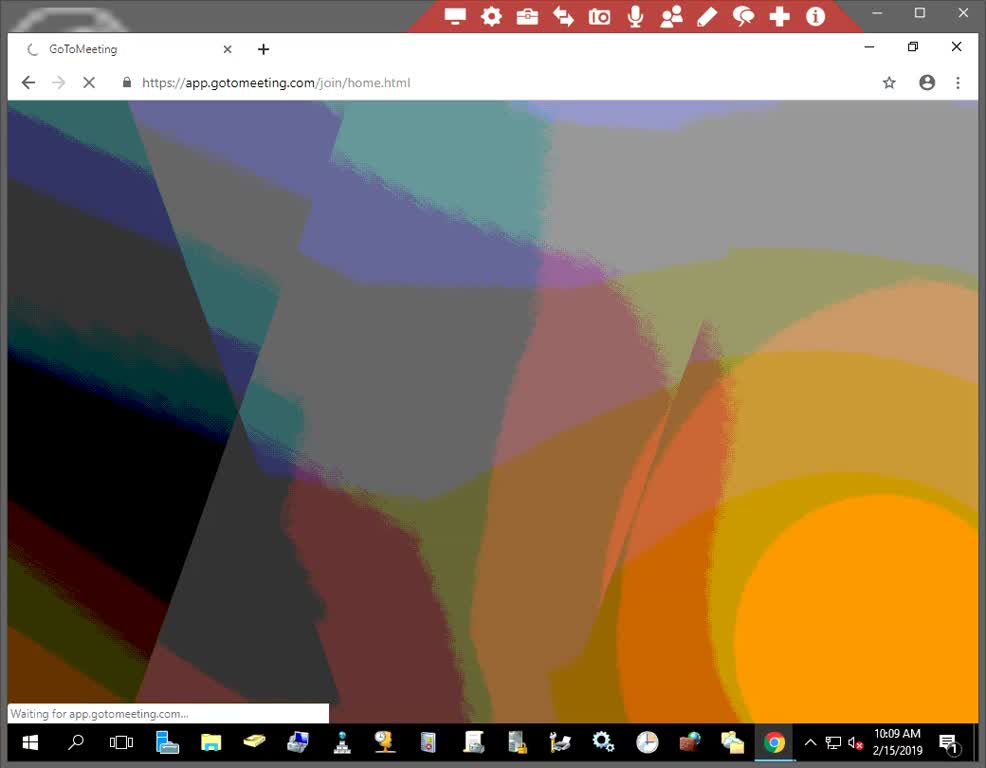Image resolution: width=986 pixels, height=768 pixels.
Task: Click the address bar showing app.gotomeeting.com
Action: pyautogui.click(x=400, y=83)
